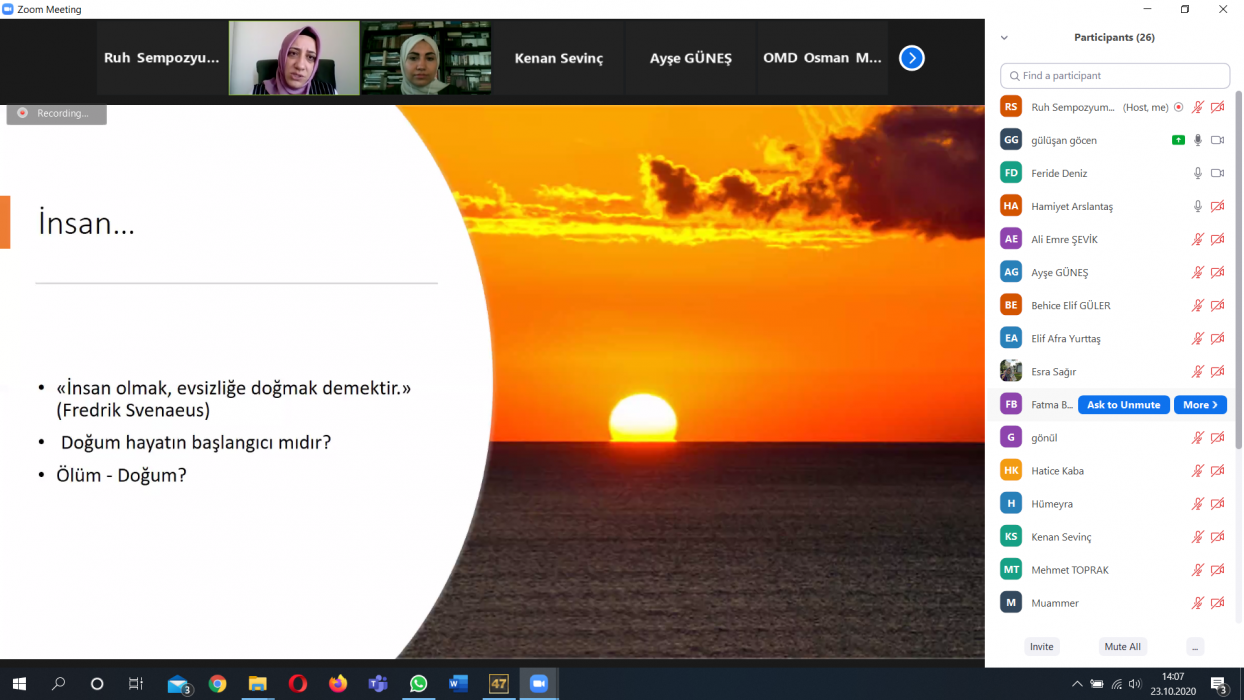Click camera icon for Feride Deniz
This screenshot has height=700, width=1244.
pos(1217,173)
